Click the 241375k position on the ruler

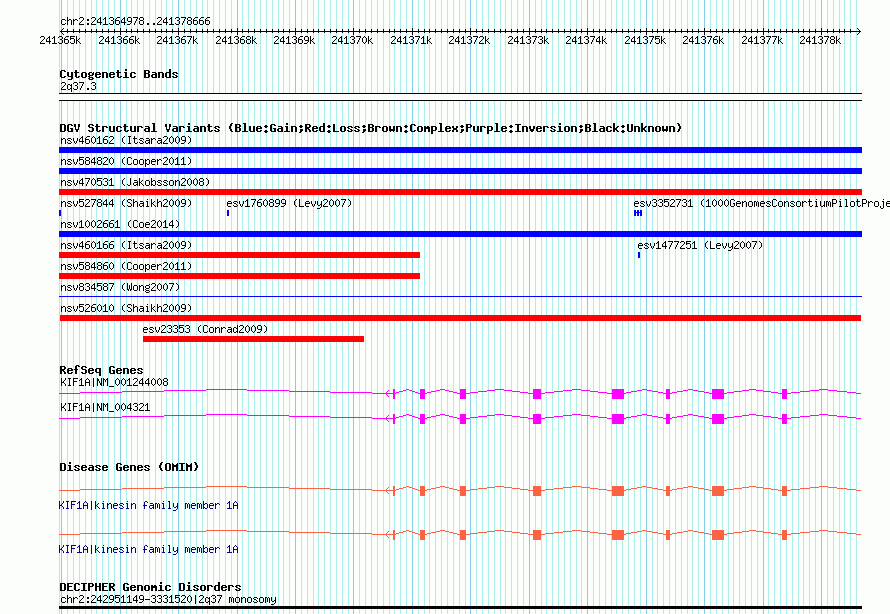(645, 40)
